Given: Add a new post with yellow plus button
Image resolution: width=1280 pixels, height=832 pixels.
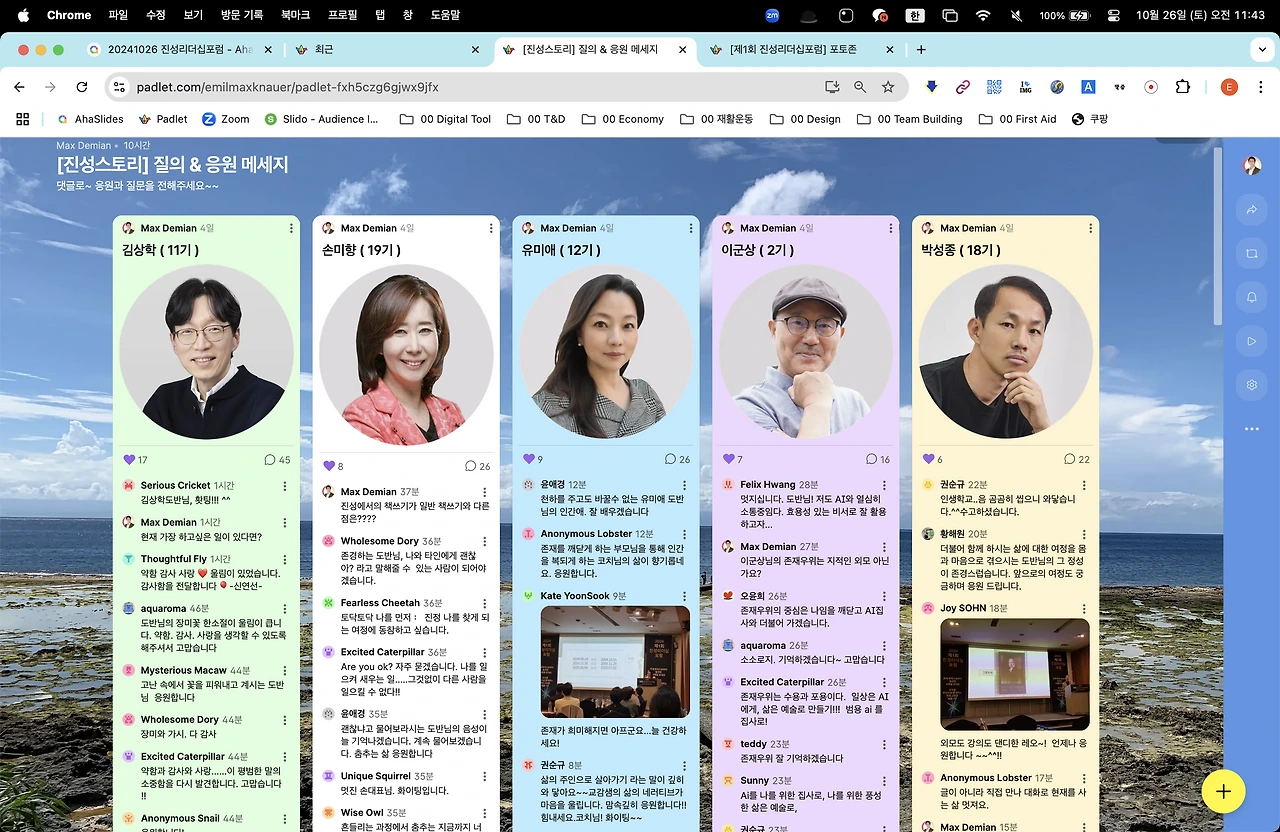Looking at the screenshot, I should [x=1223, y=791].
